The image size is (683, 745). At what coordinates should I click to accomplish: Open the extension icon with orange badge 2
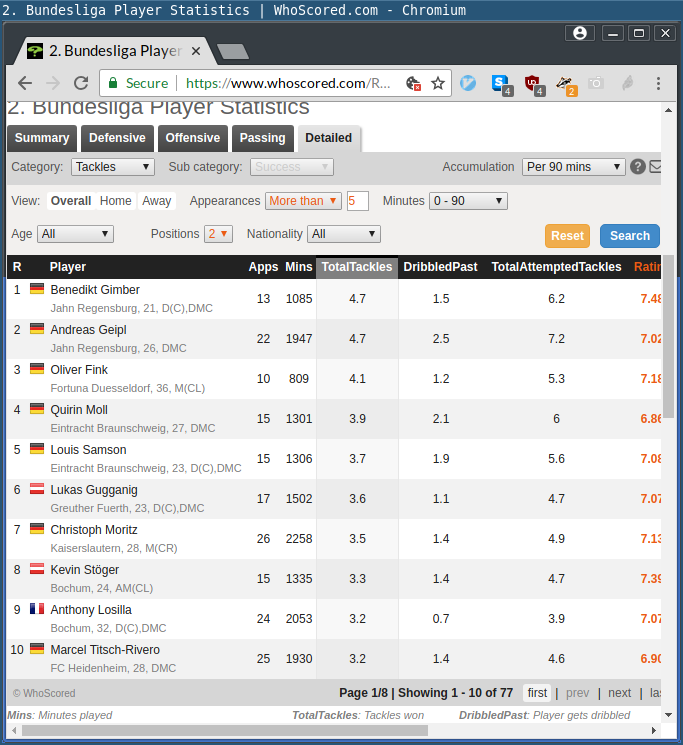click(x=566, y=85)
